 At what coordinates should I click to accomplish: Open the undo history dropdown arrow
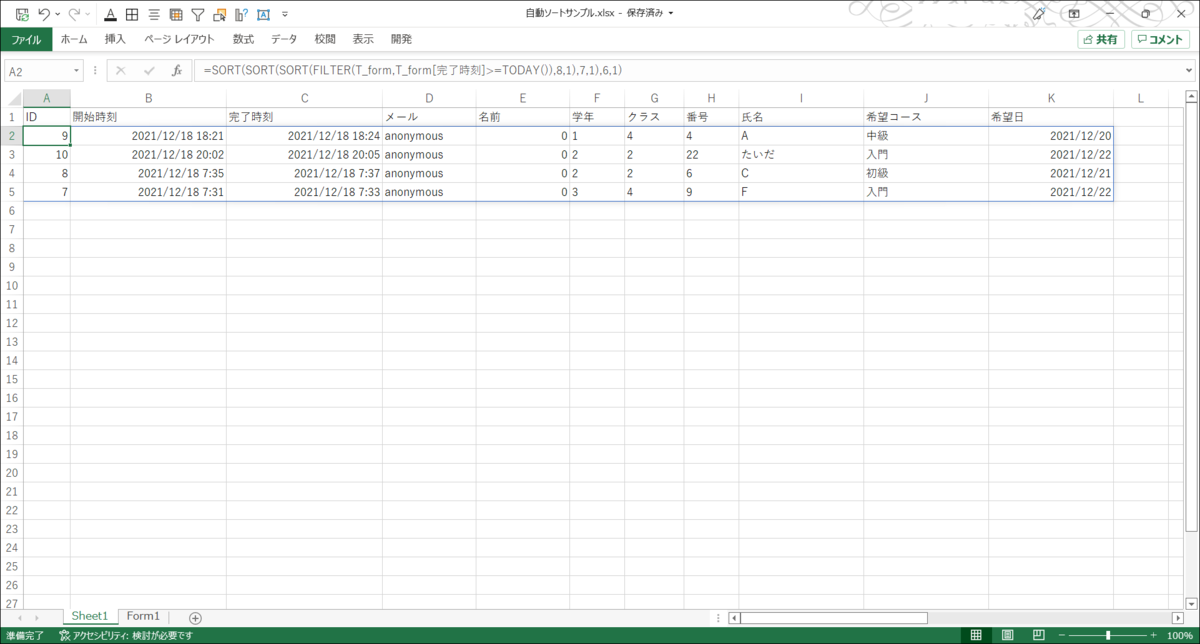(x=57, y=14)
